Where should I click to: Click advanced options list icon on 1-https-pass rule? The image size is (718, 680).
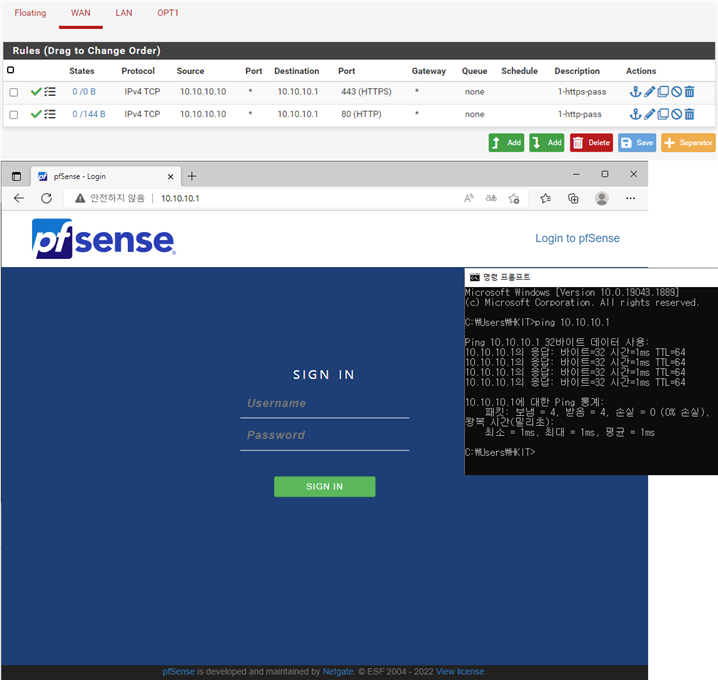[50, 92]
